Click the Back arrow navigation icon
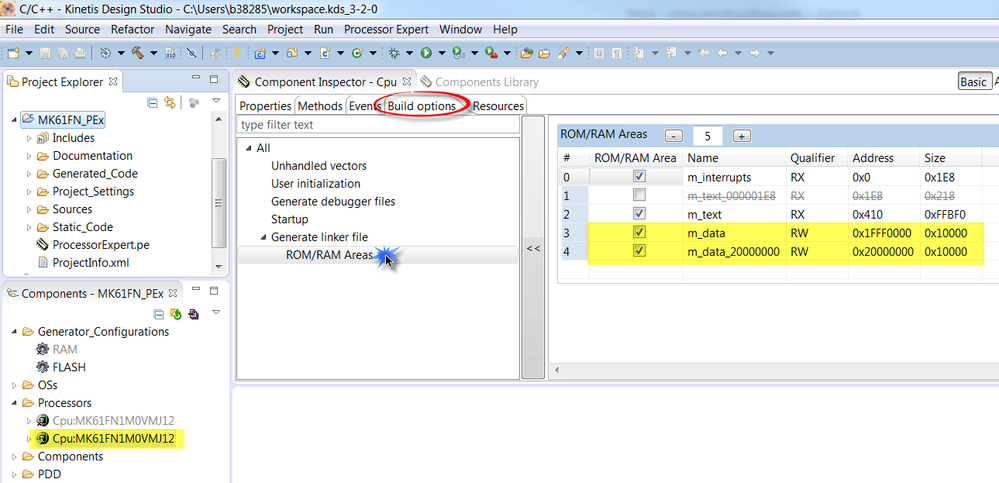 click(722, 53)
